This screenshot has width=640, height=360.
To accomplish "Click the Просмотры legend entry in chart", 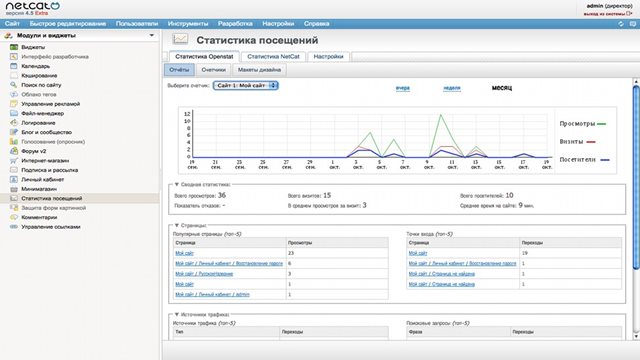I will pyautogui.click(x=582, y=124).
